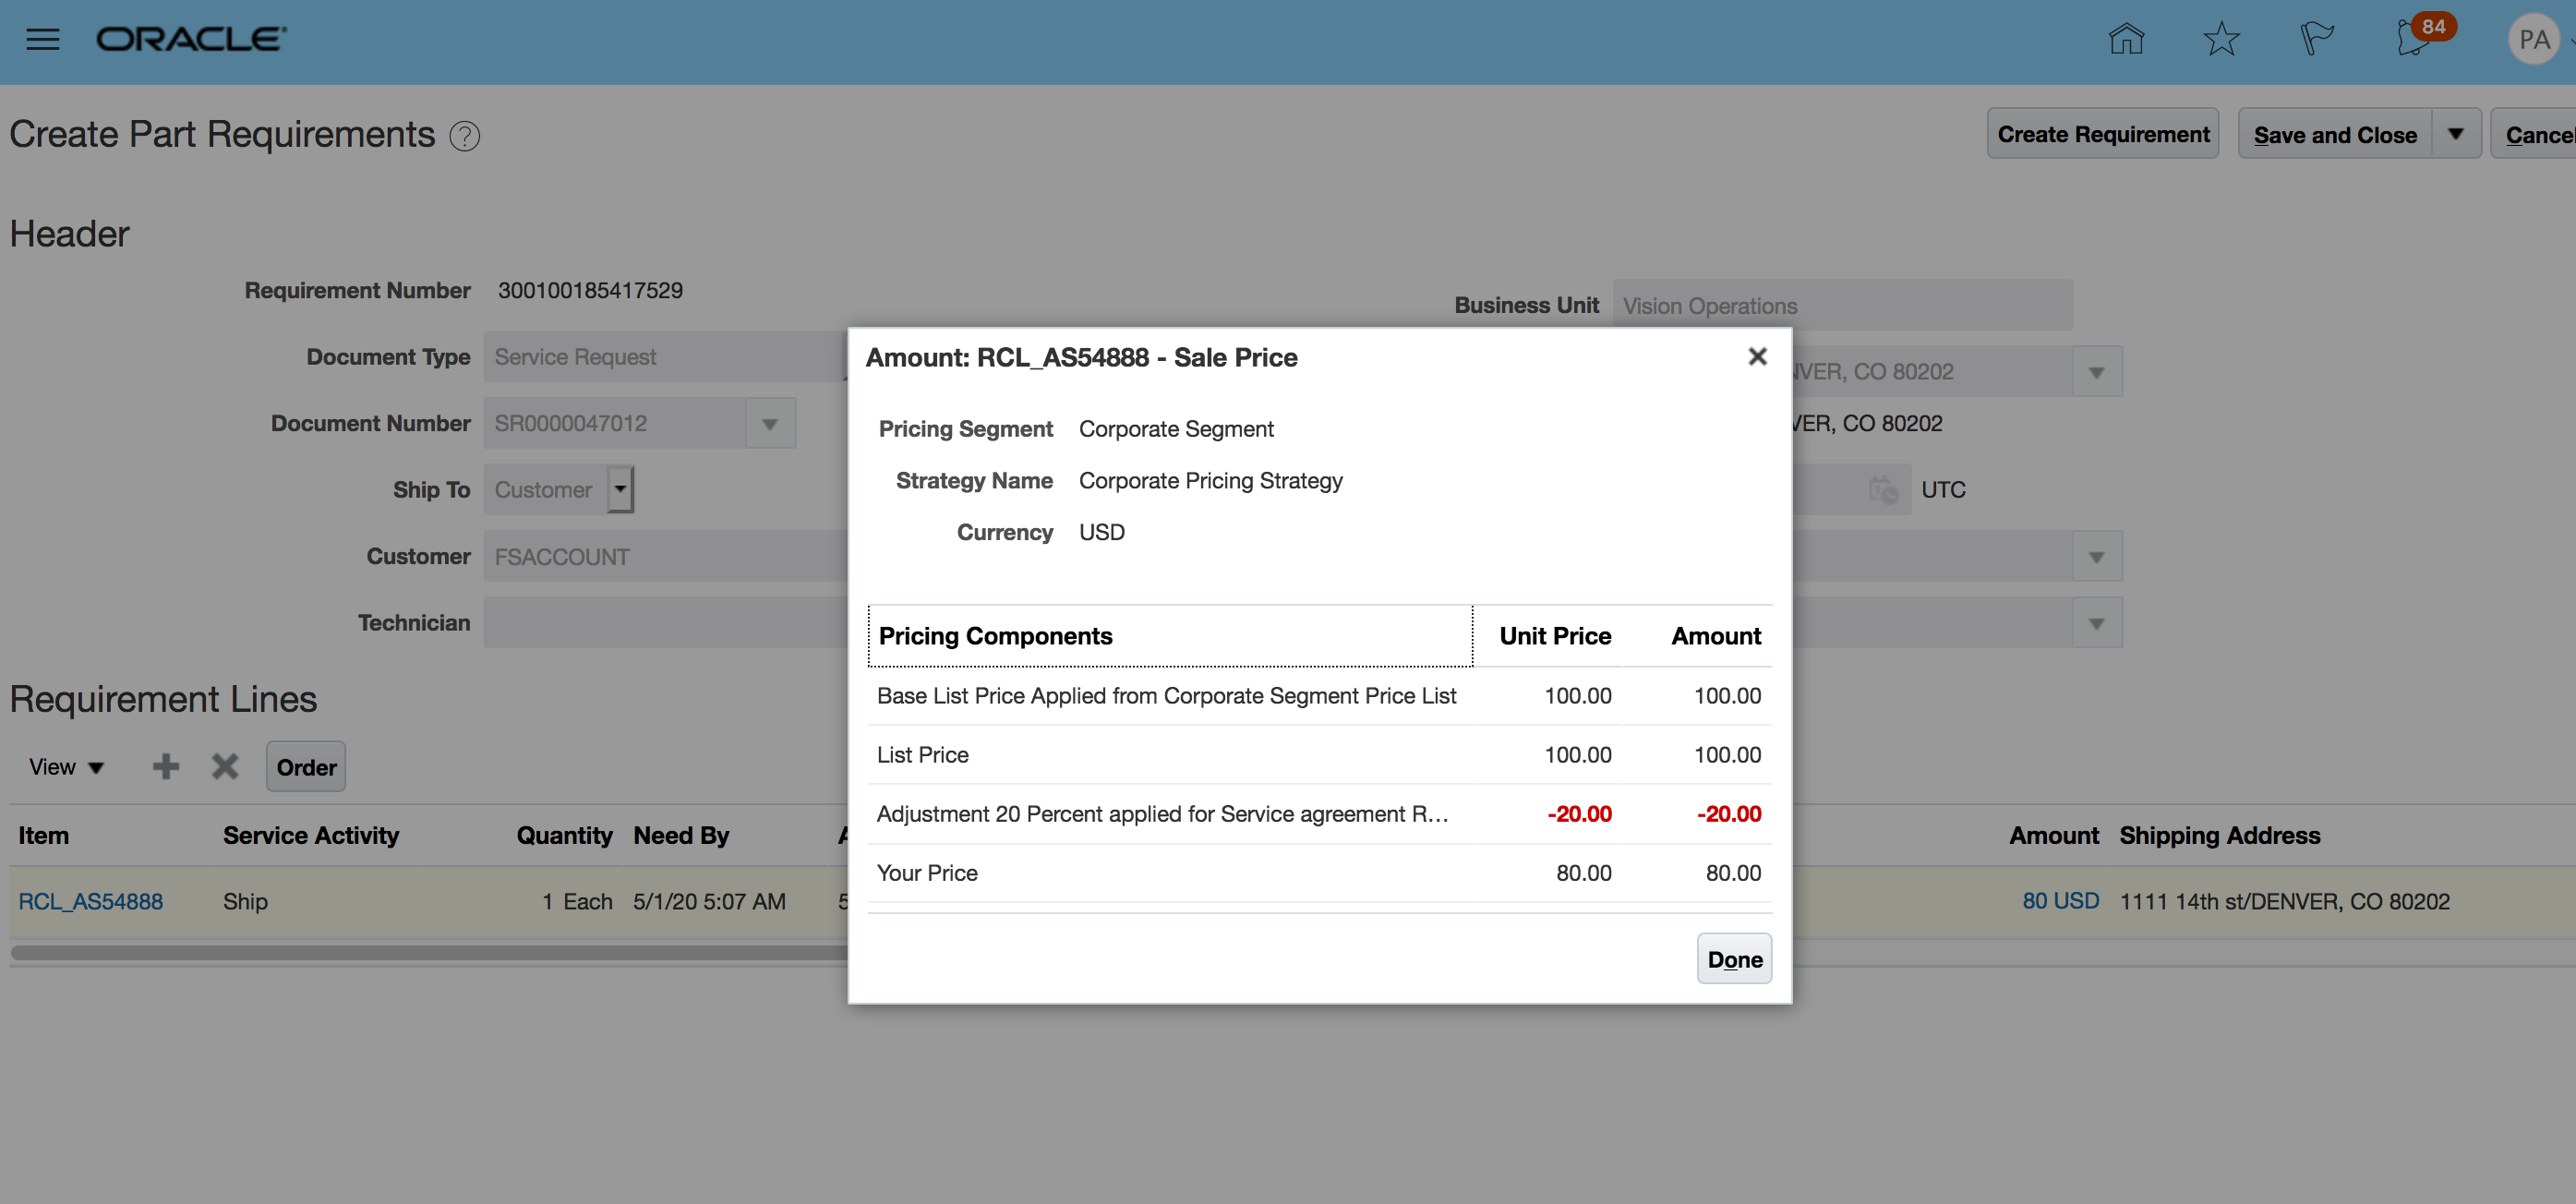Go to Home via house icon
Image resolution: width=2576 pixels, height=1204 pixels.
coord(2125,39)
